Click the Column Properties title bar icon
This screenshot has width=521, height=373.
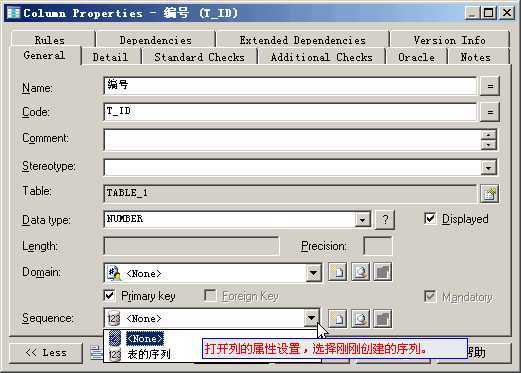[x=13, y=13]
